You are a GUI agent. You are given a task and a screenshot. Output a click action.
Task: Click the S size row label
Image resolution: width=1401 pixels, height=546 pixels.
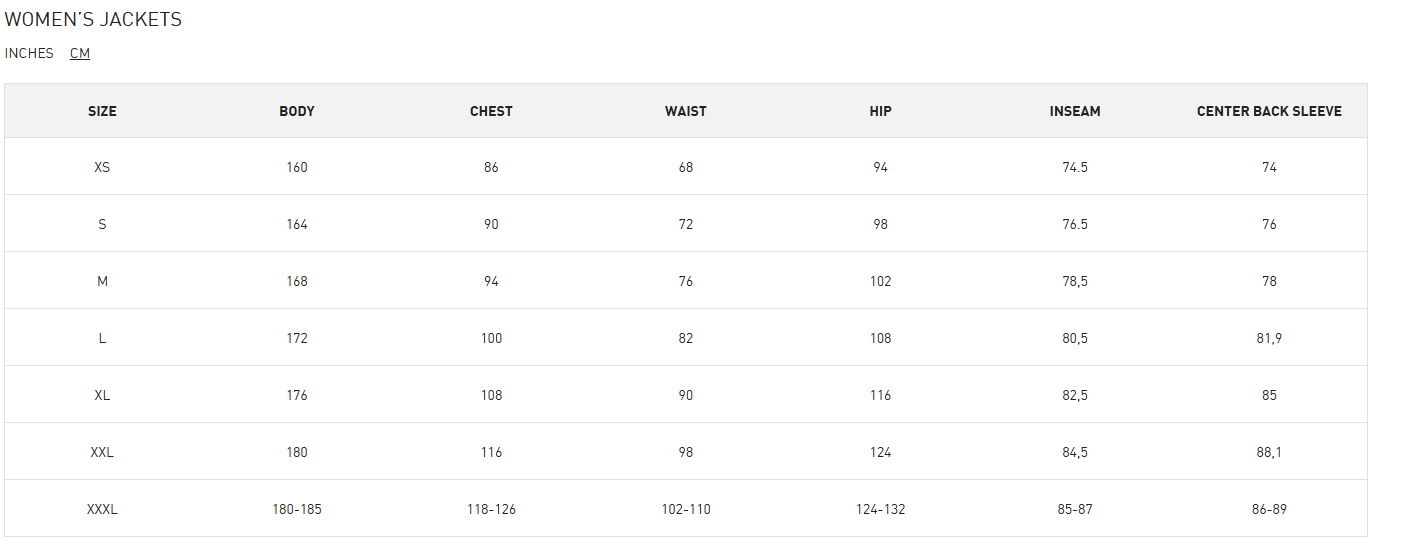tap(102, 225)
